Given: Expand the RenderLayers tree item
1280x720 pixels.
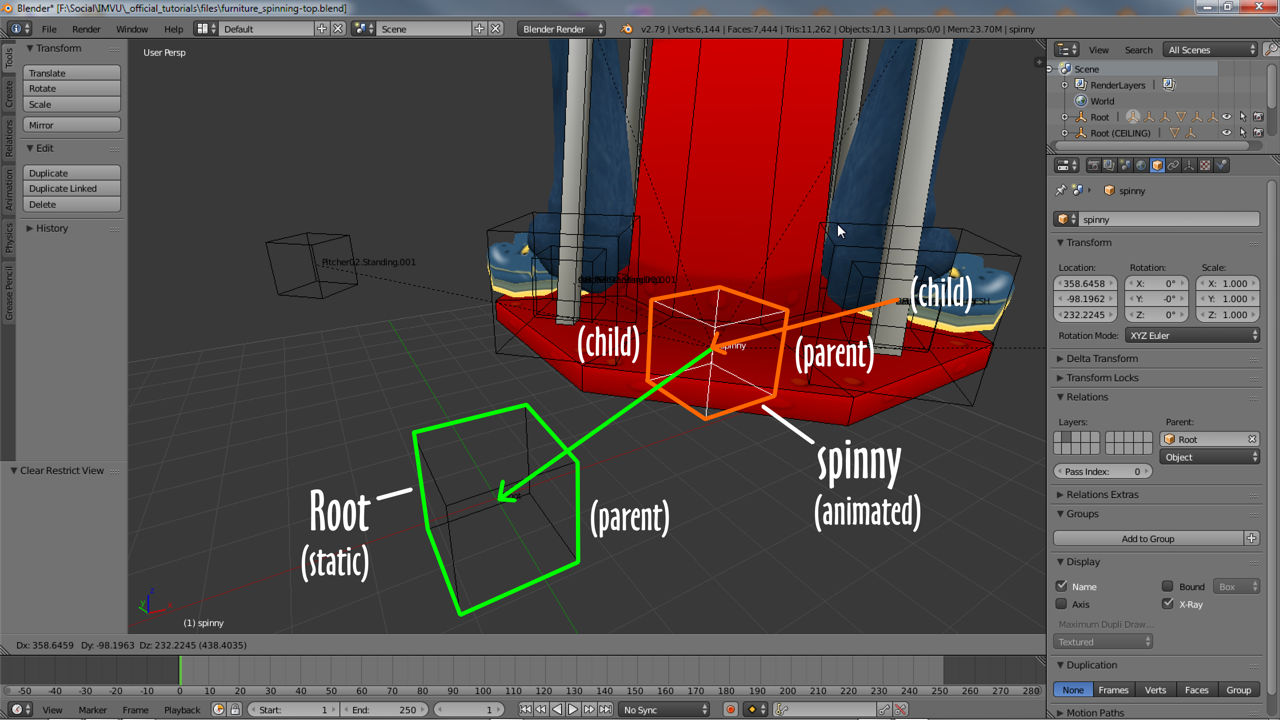Looking at the screenshot, I should 1066,85.
